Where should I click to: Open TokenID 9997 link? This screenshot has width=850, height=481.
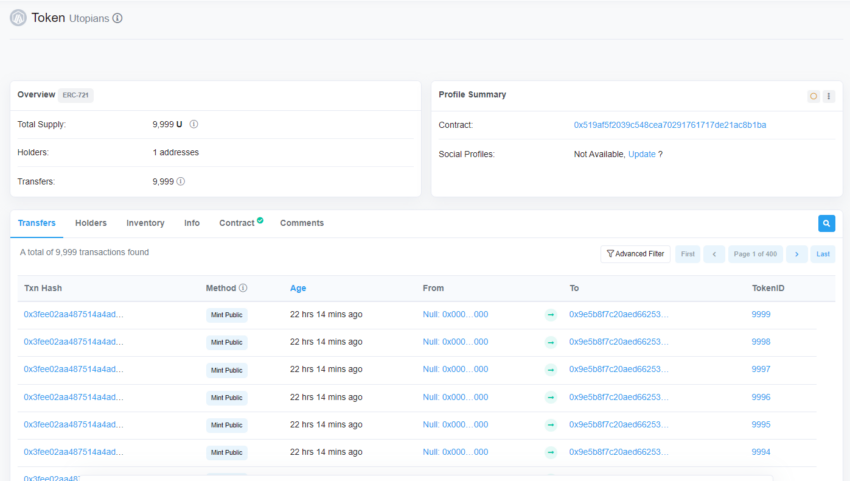[761, 369]
